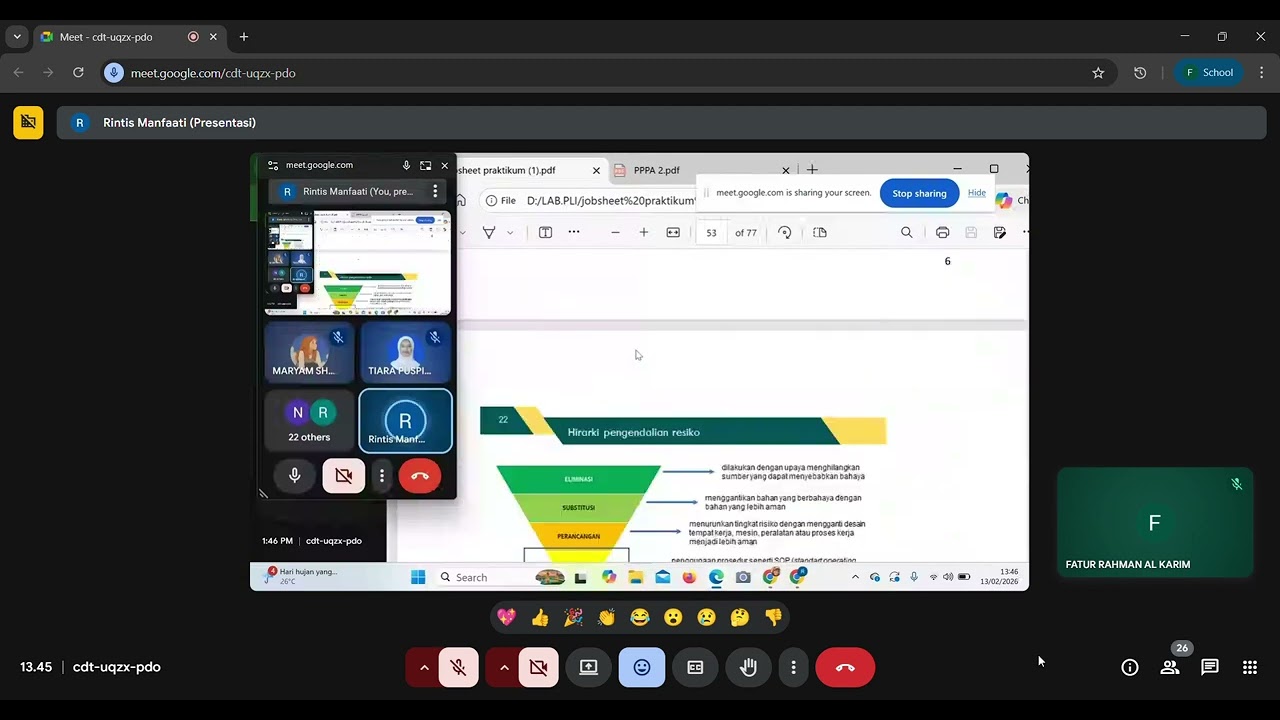Open more PDF tools ellipsis

[x=574, y=232]
